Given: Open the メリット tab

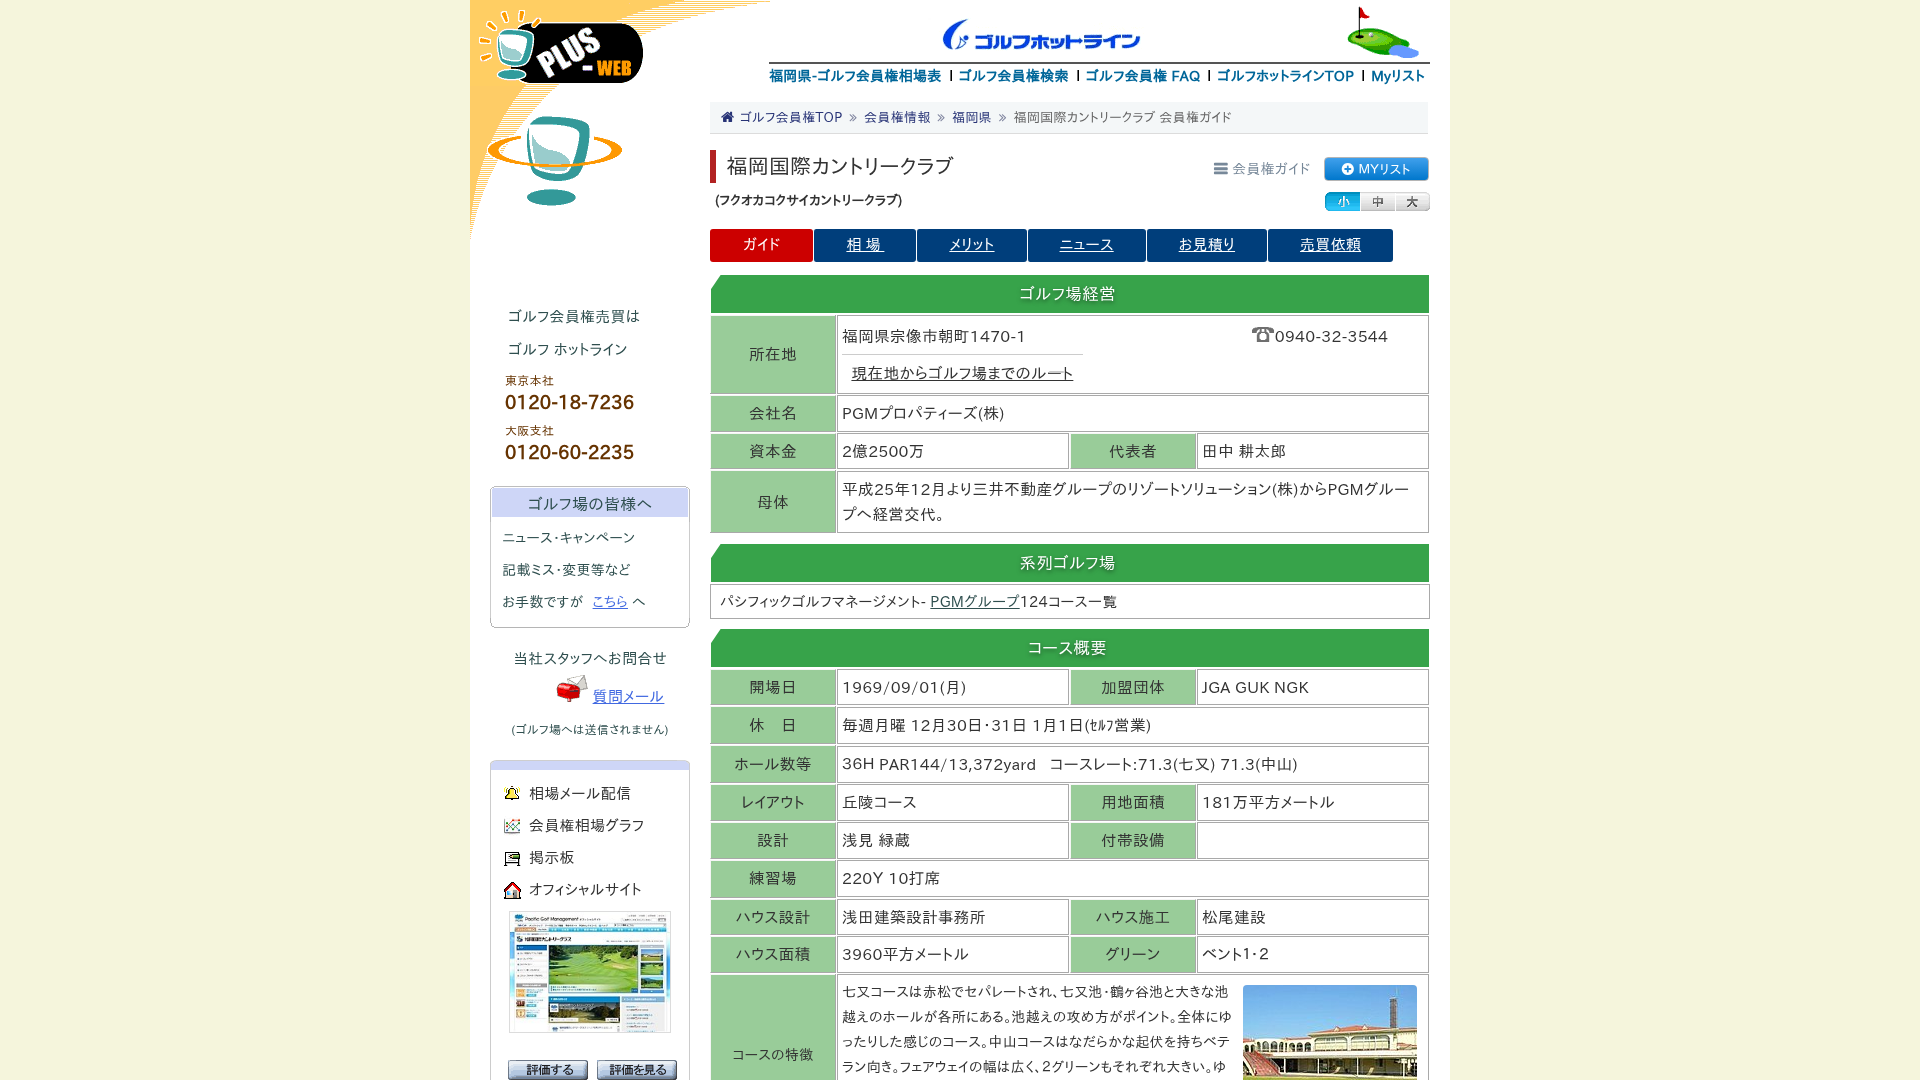Looking at the screenshot, I should pos(971,245).
